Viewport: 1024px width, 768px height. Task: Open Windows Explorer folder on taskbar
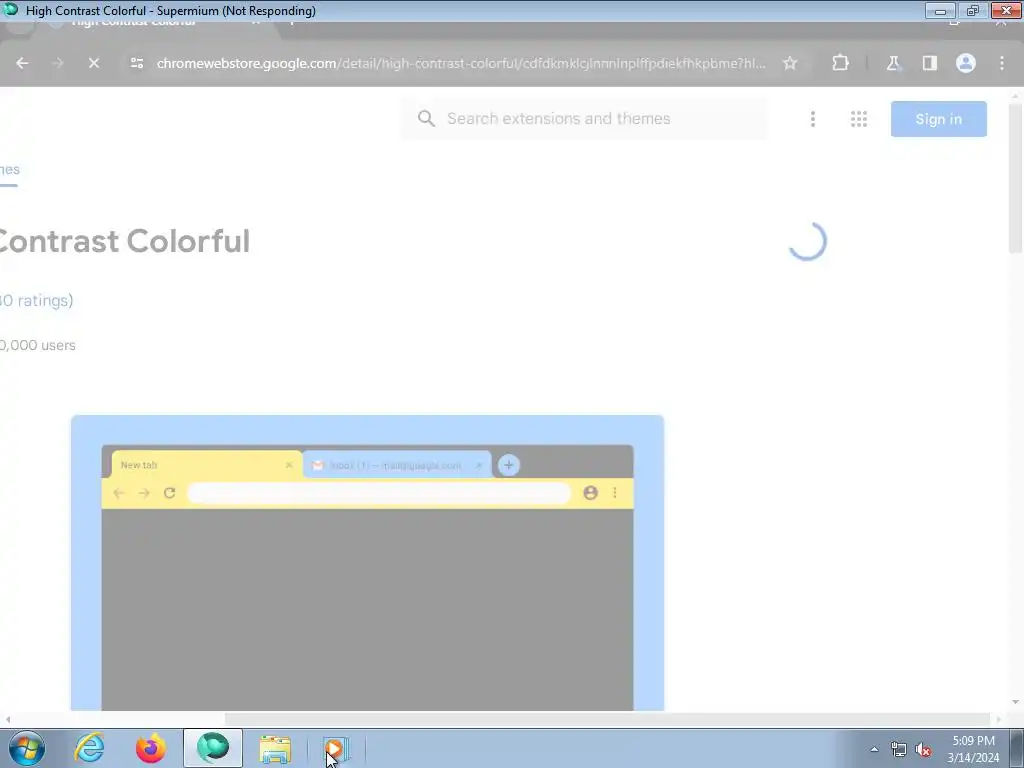click(275, 749)
